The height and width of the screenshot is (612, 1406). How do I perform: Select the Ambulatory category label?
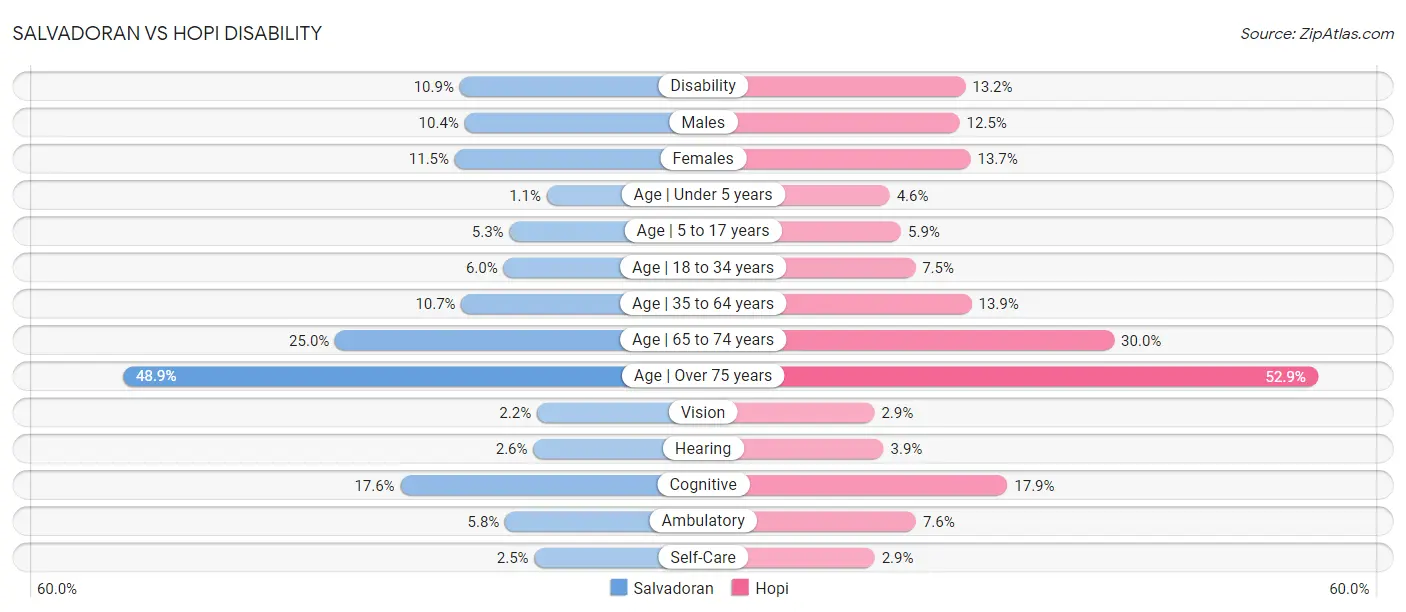pyautogui.click(x=703, y=521)
